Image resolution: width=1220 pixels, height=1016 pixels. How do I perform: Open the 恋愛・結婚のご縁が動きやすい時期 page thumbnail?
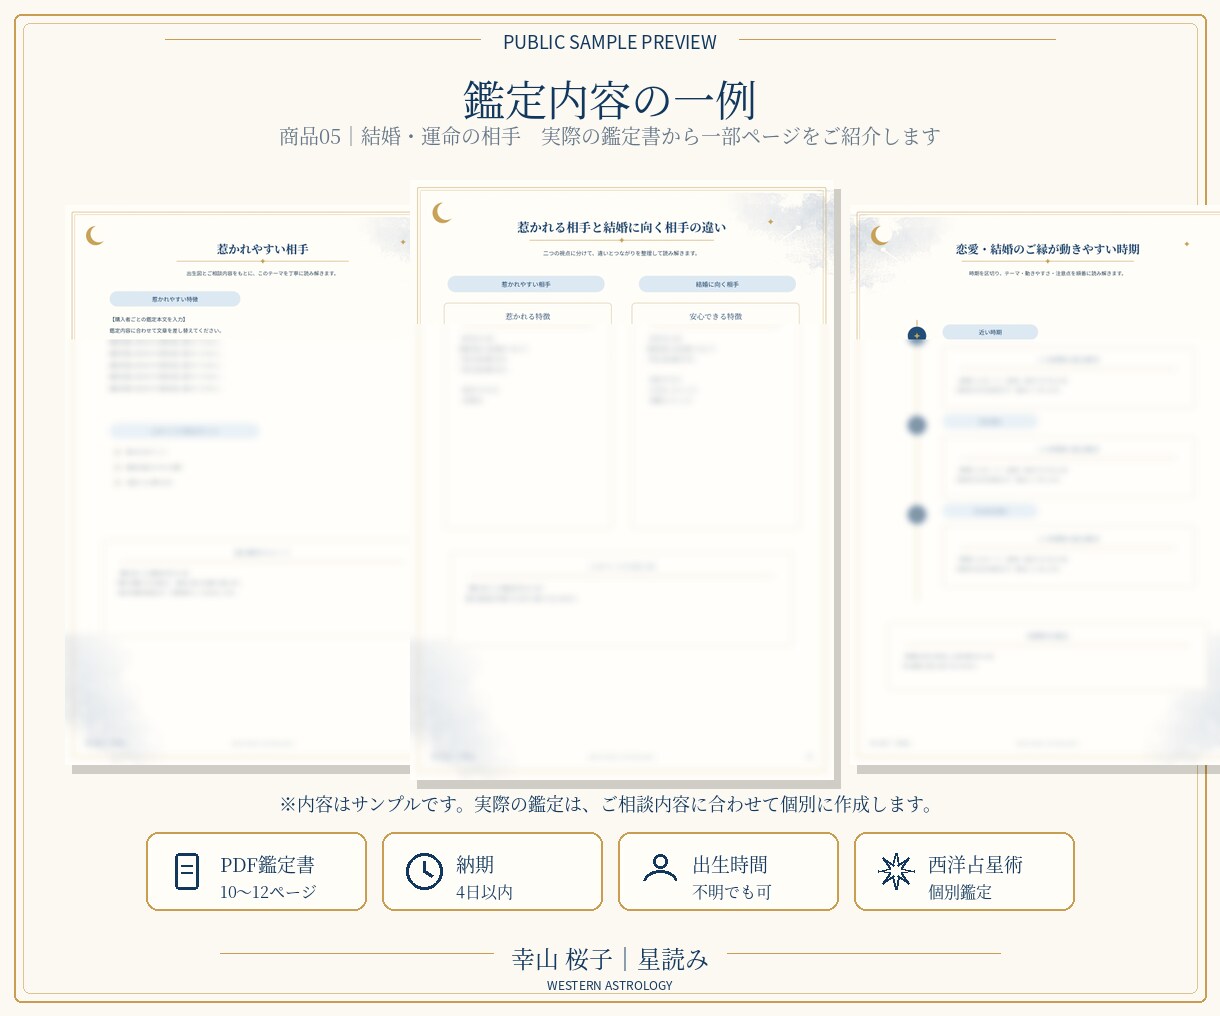point(1036,487)
